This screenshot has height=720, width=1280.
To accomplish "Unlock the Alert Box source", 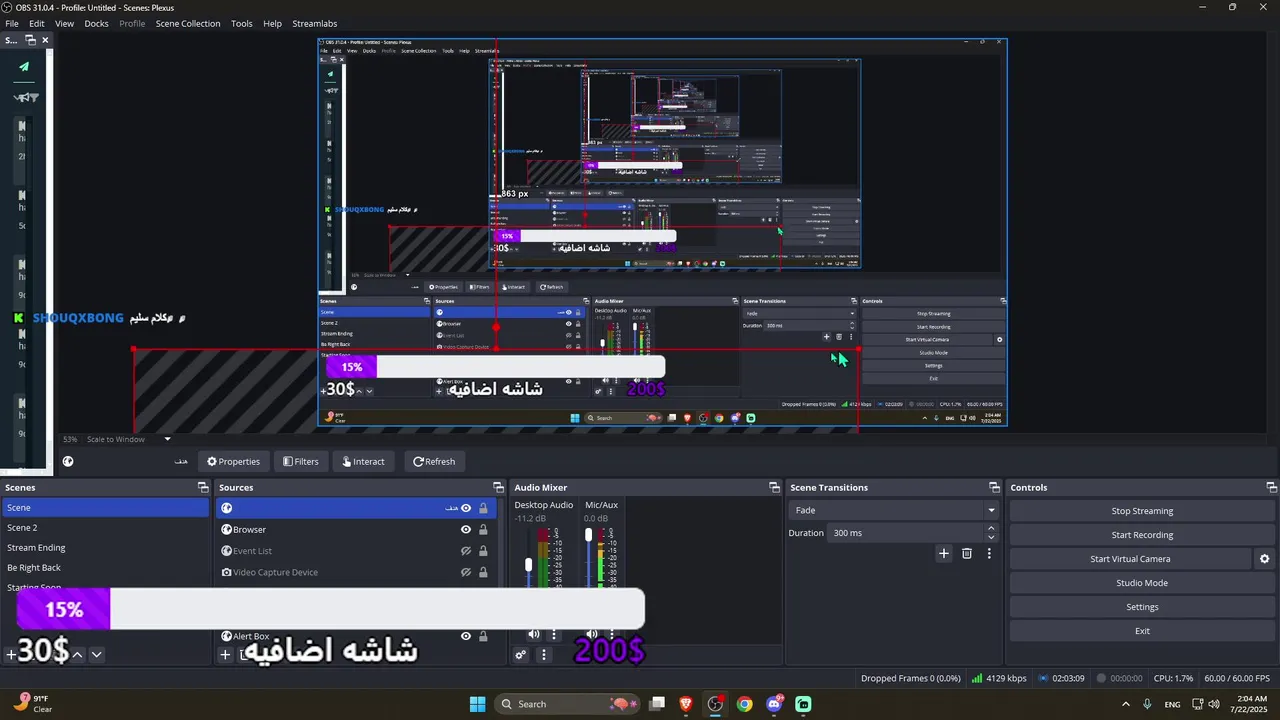I will pos(483,636).
